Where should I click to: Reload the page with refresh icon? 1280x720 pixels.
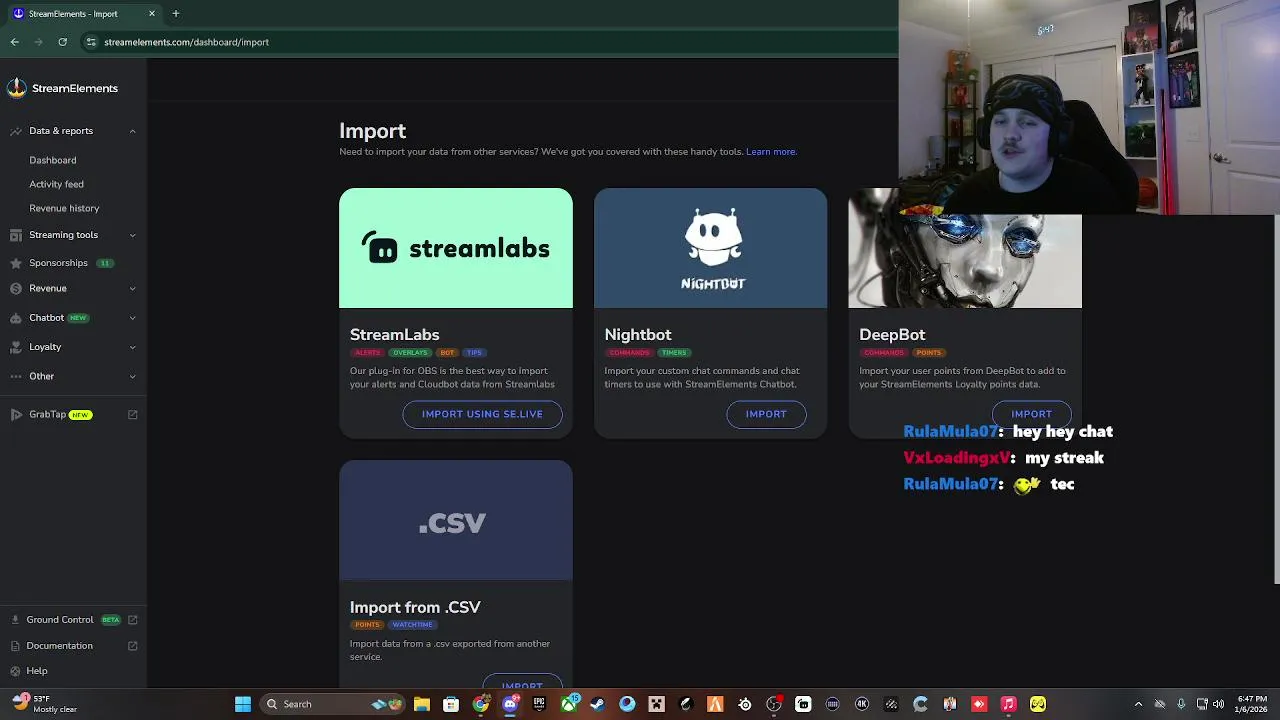62,42
